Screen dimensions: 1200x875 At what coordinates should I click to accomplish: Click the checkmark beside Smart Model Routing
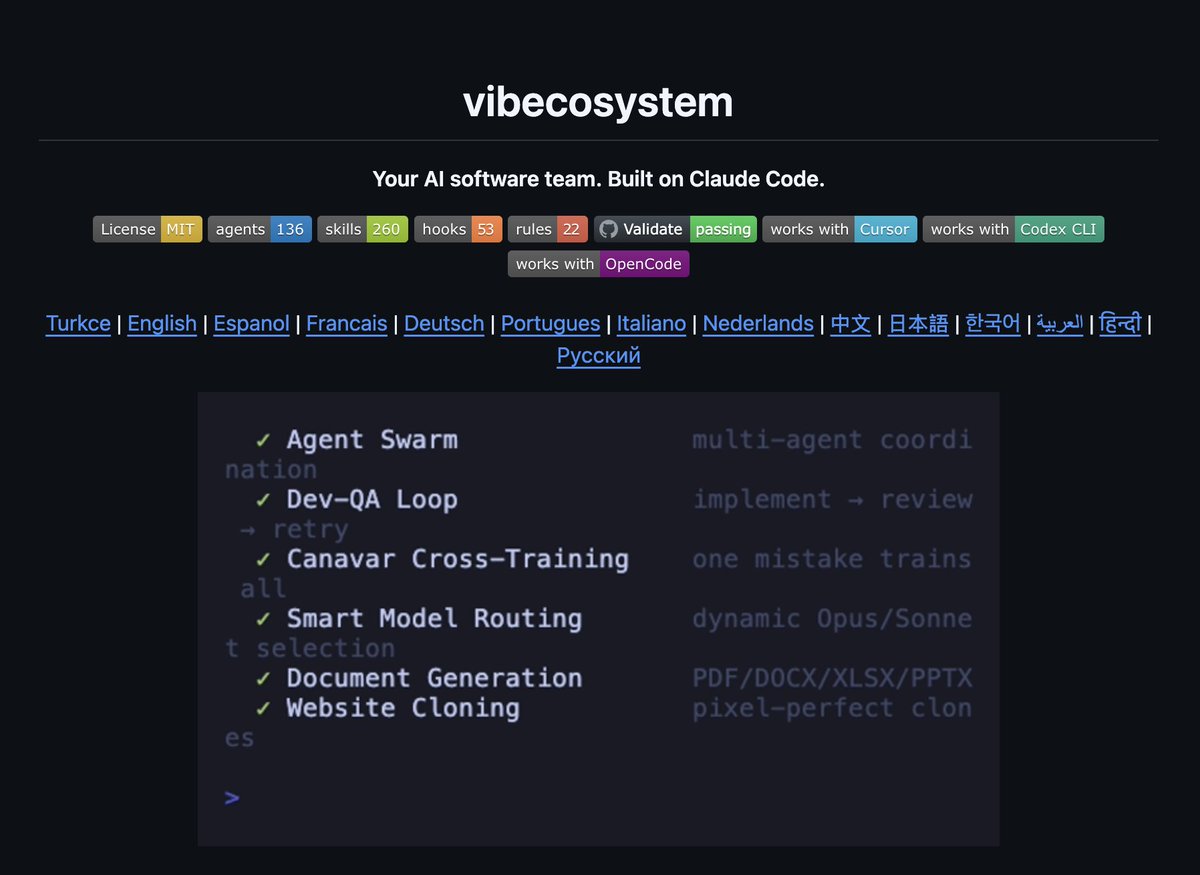pos(263,618)
